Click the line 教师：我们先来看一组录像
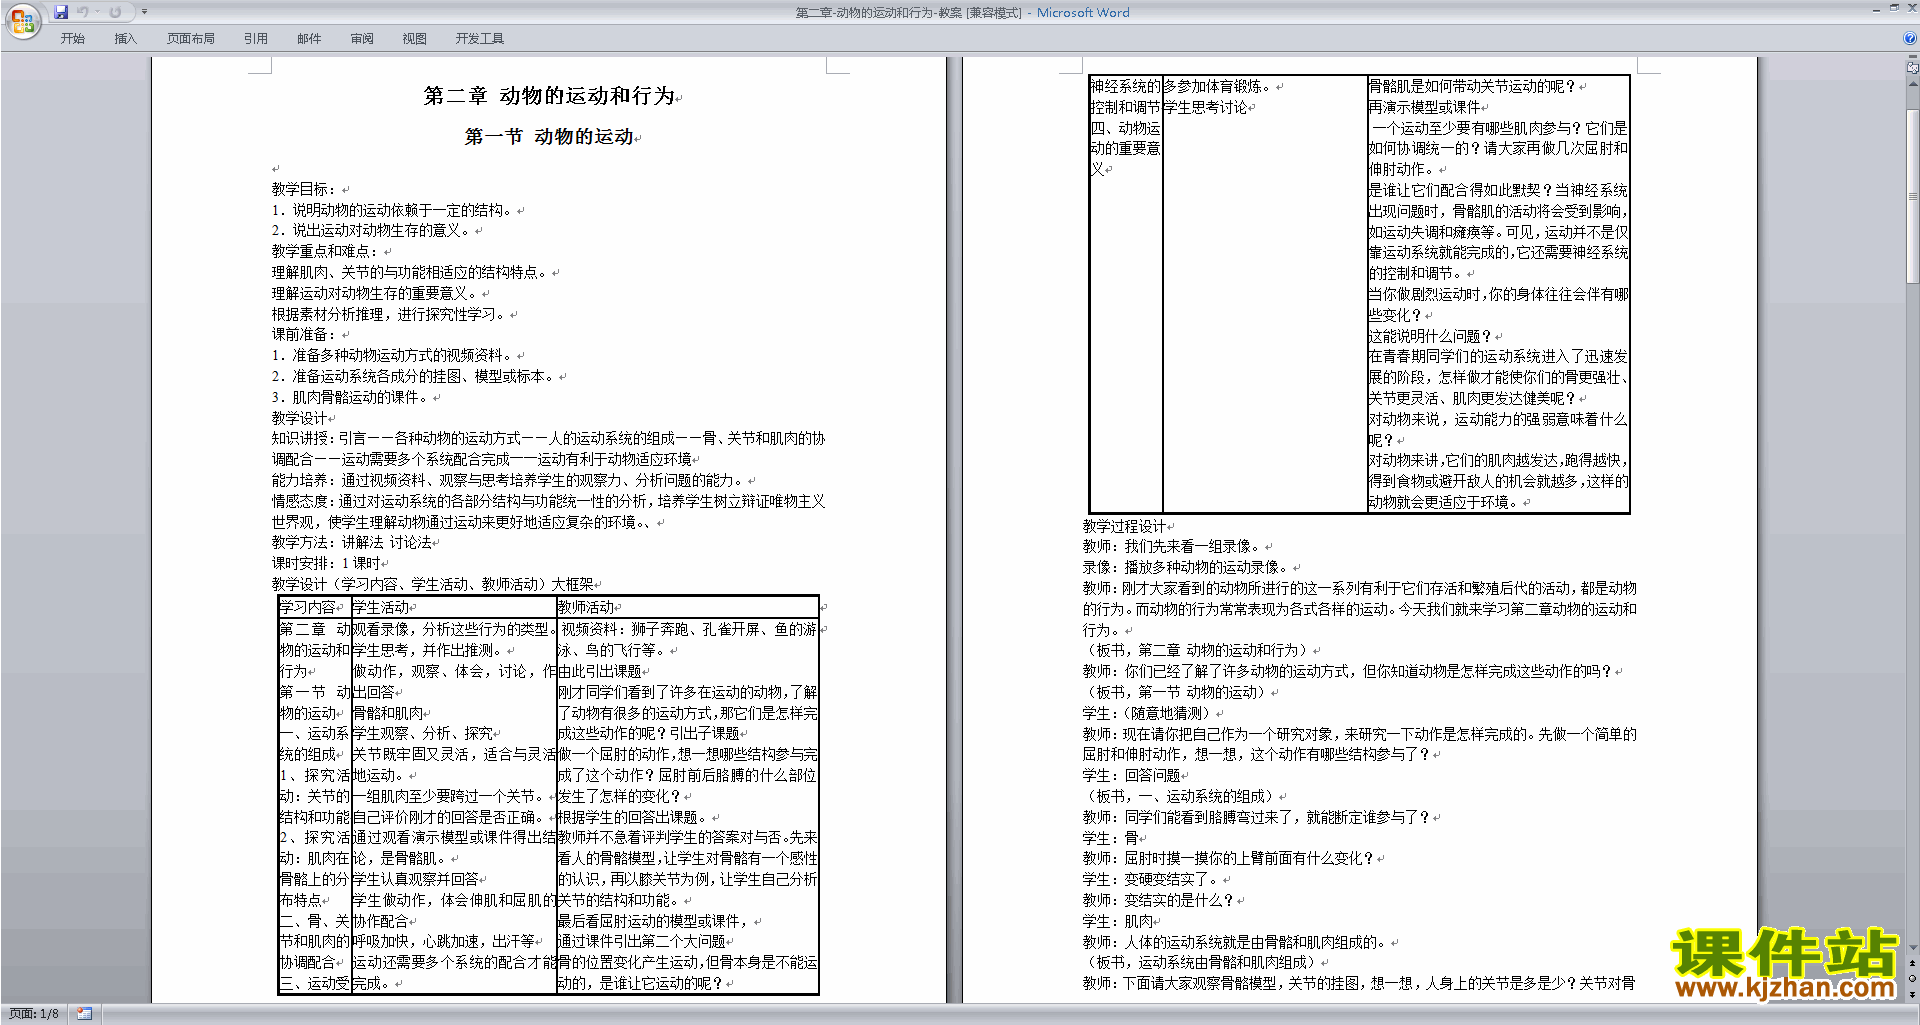Viewport: 1920px width, 1025px height. pyautogui.click(x=1172, y=546)
